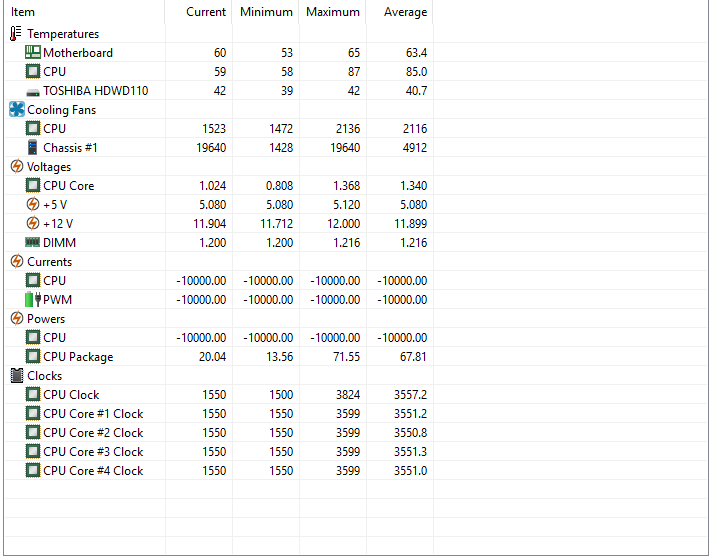Select the Clocks group row
Screen dimensions: 711x556
point(44,376)
